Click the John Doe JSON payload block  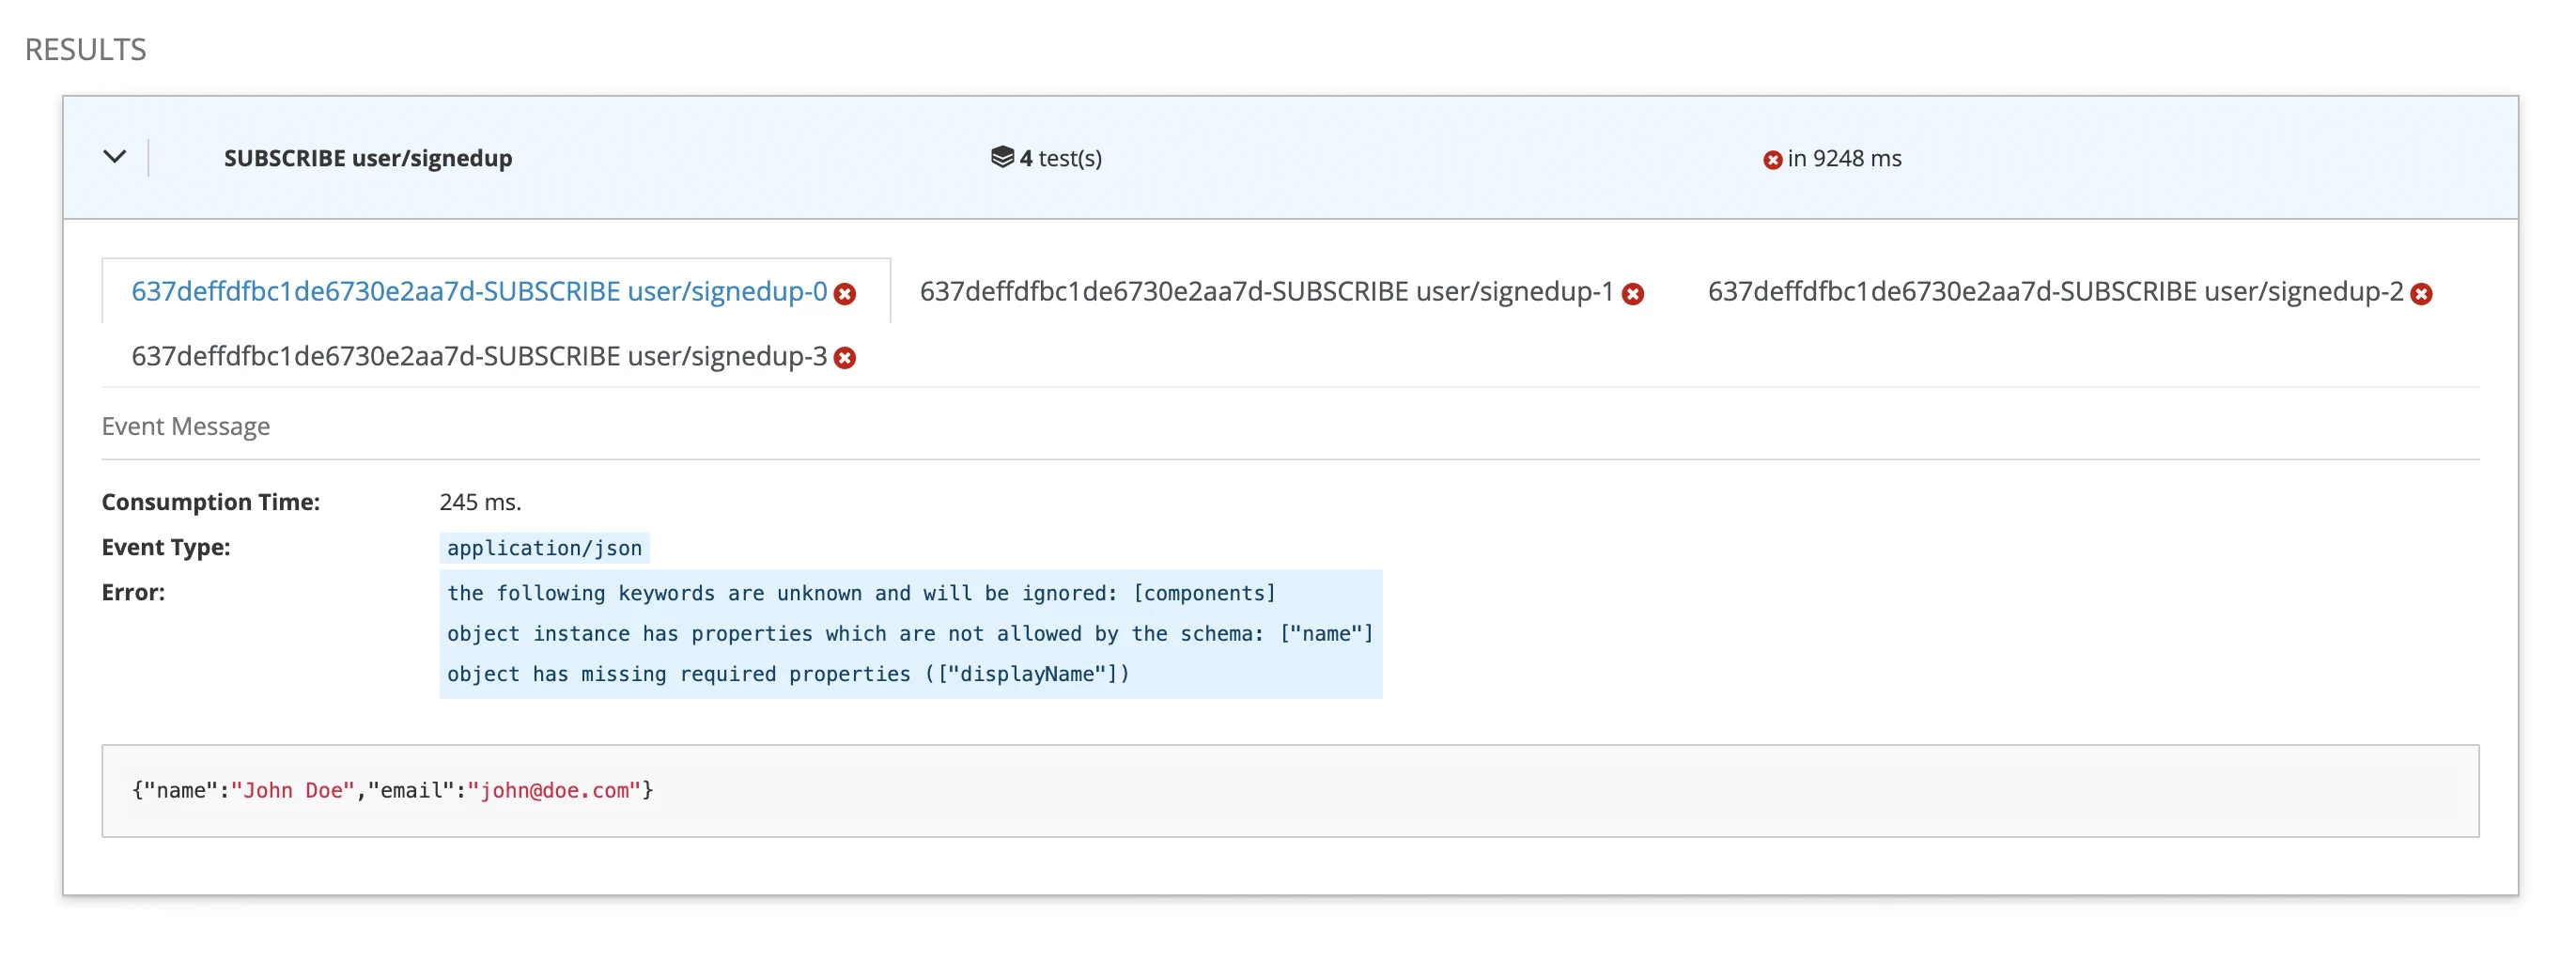click(x=392, y=790)
